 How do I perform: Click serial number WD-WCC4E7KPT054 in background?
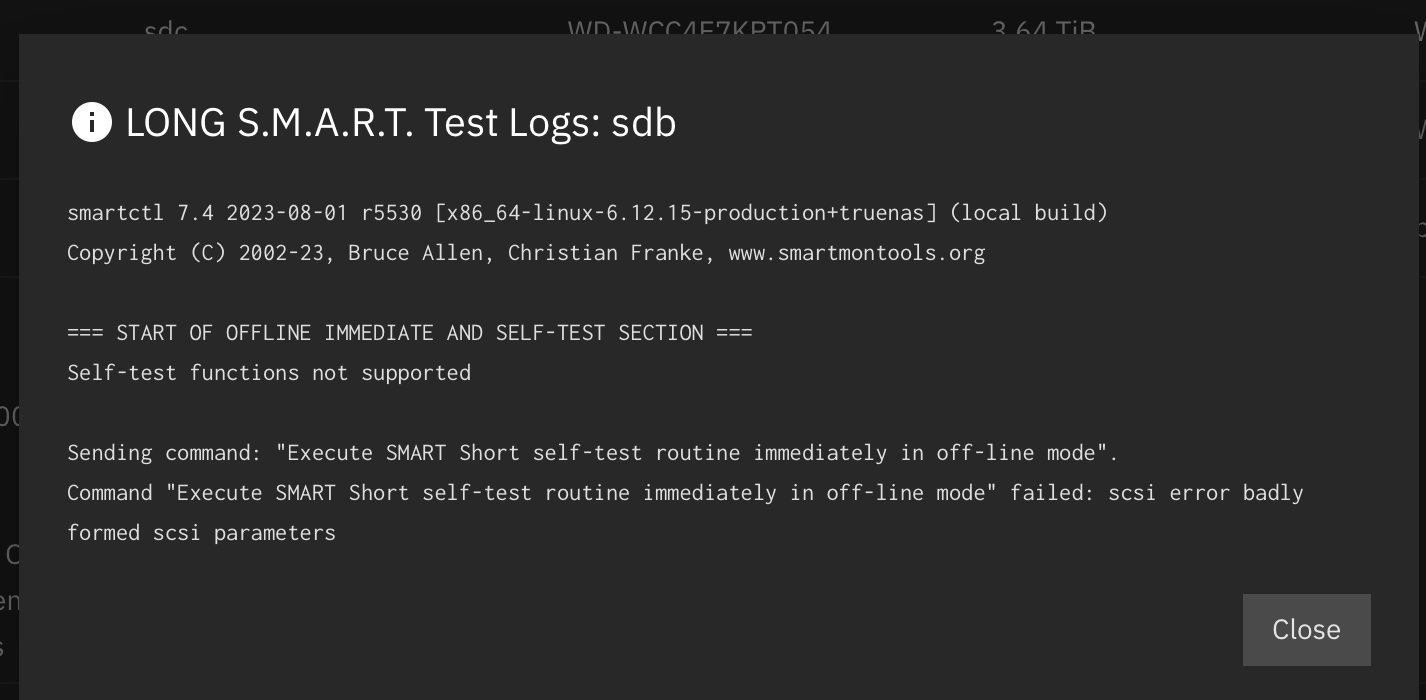699,30
